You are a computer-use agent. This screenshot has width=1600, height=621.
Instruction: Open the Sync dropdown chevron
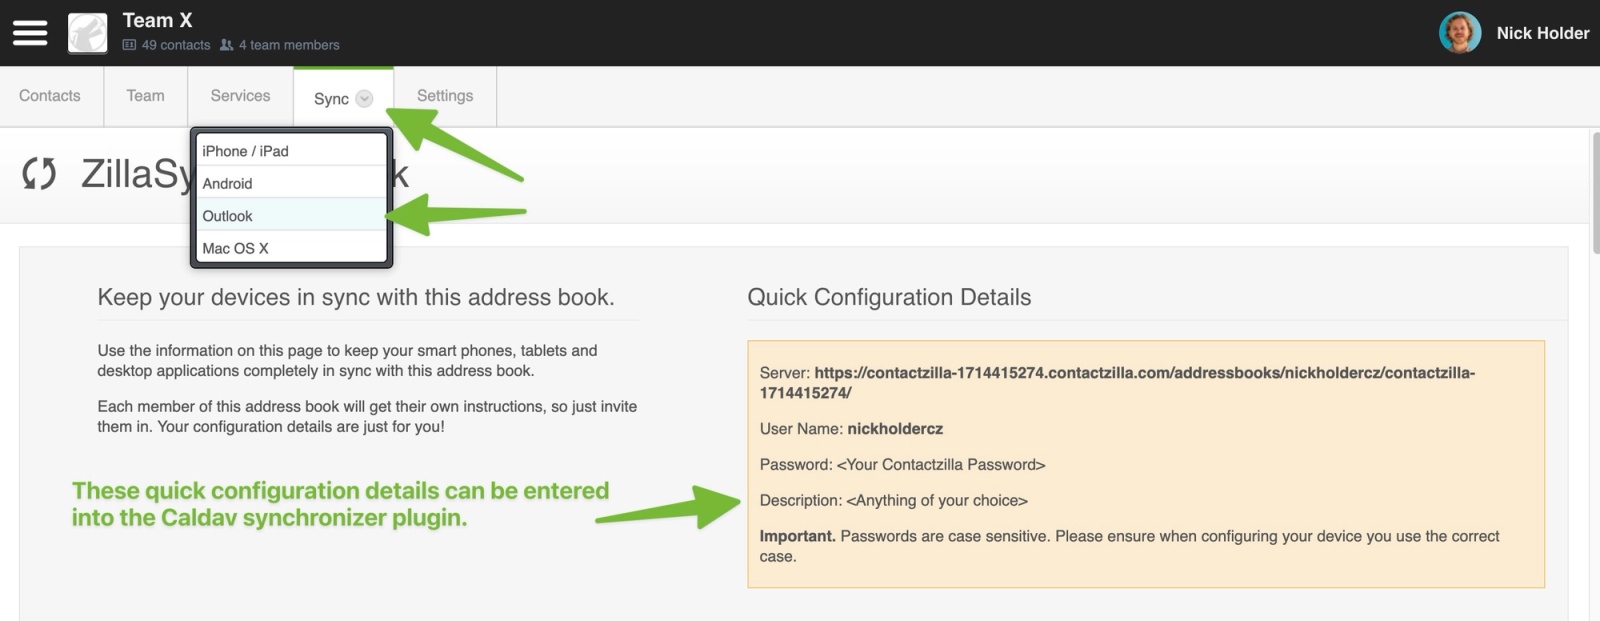[364, 99]
